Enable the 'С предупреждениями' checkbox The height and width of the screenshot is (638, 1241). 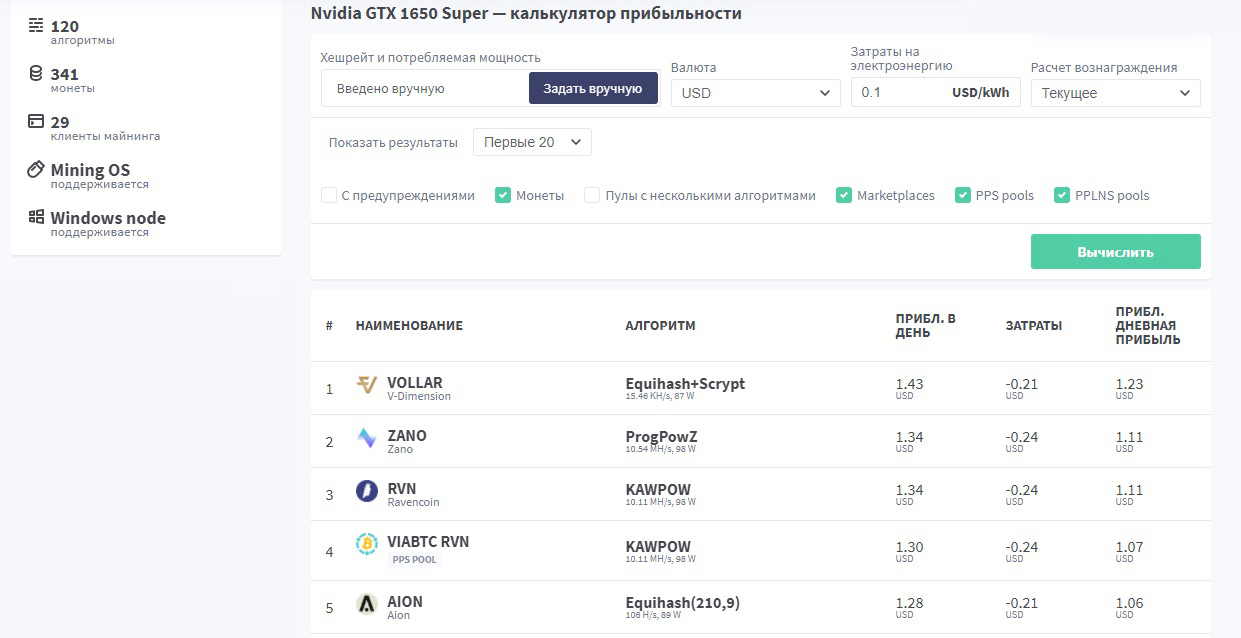tap(329, 195)
